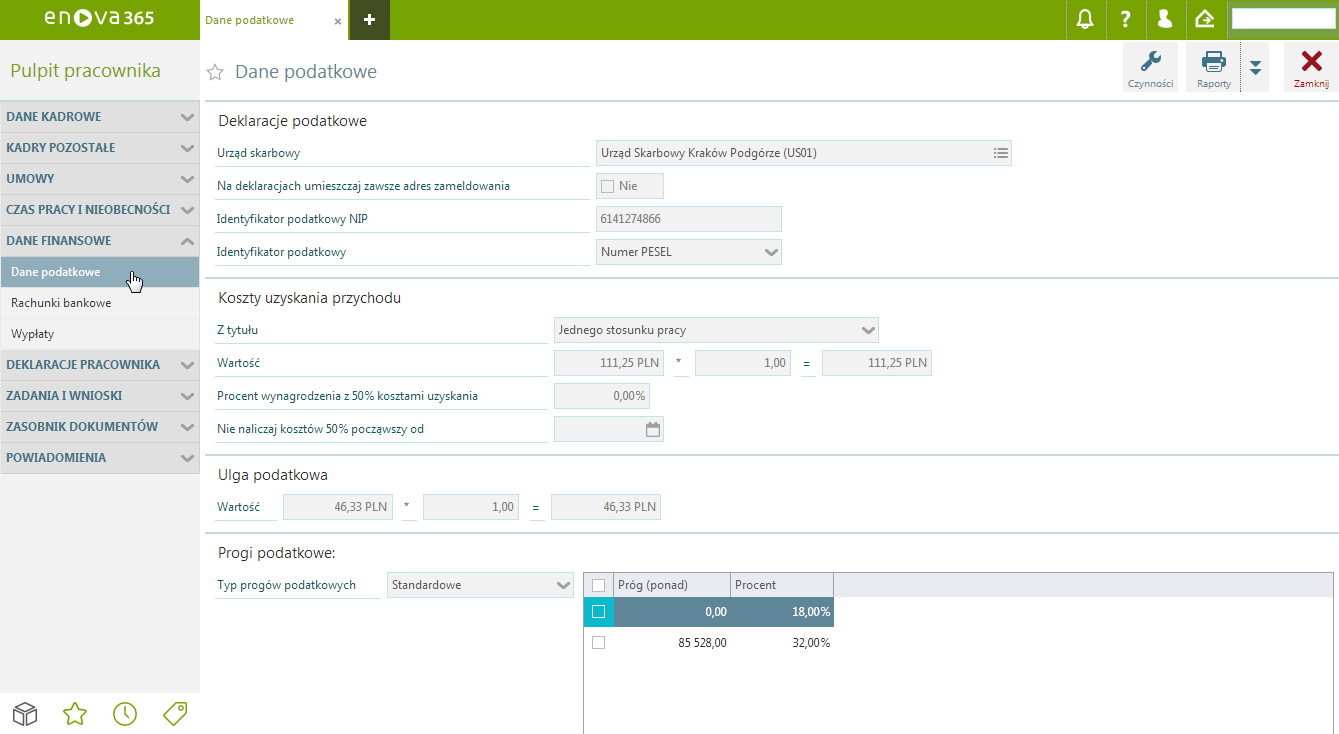Open the tags icon at bottom
Viewport: 1339px width, 734px height.
(x=175, y=713)
